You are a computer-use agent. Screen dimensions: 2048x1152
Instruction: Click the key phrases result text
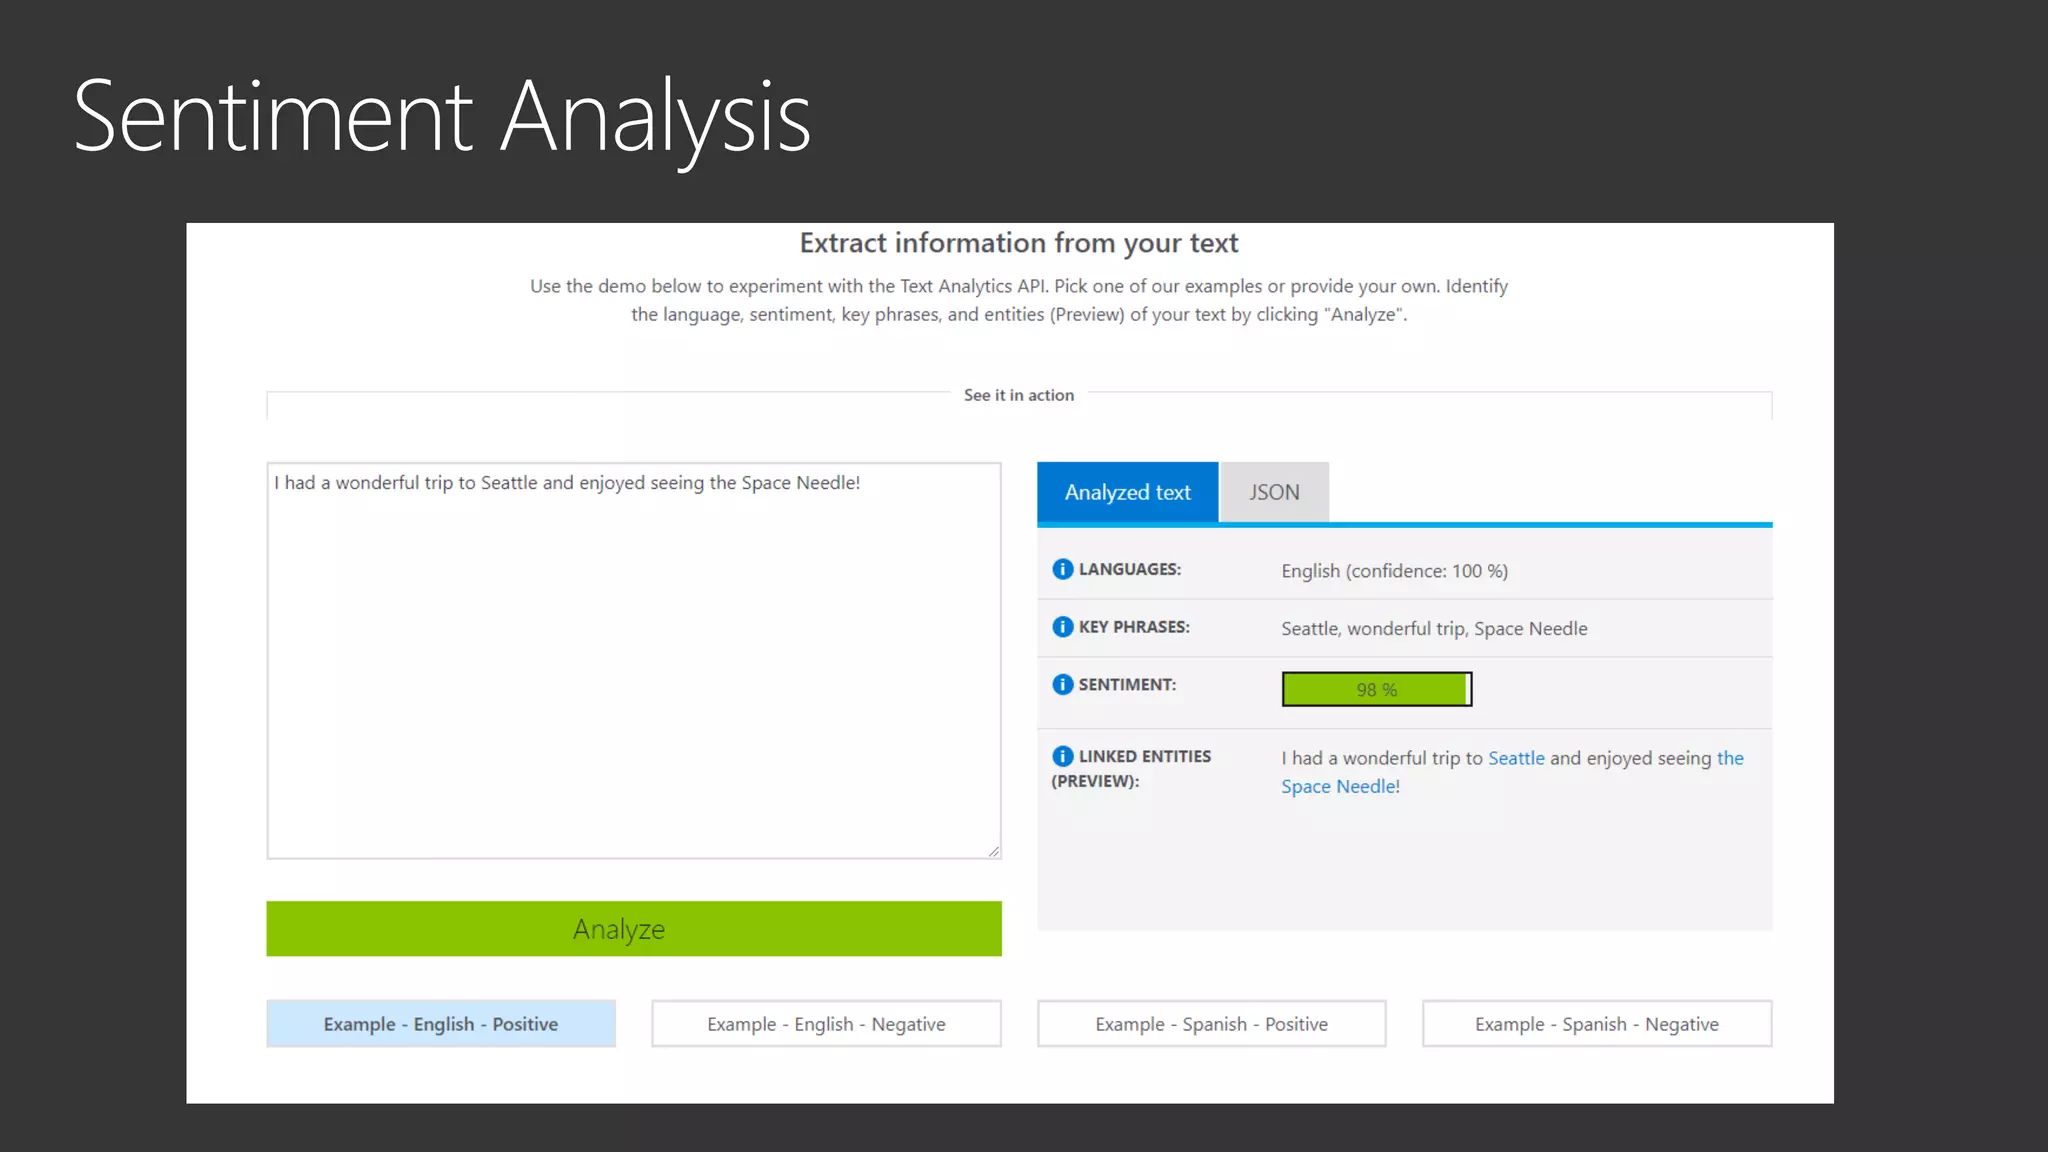coord(1434,629)
